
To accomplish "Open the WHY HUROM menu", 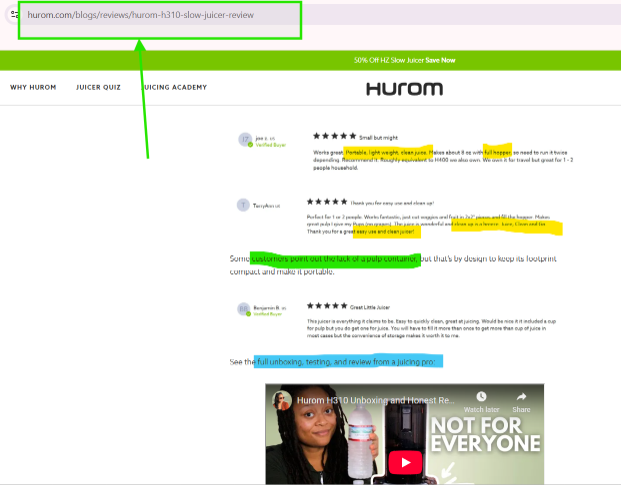I will [33, 87].
